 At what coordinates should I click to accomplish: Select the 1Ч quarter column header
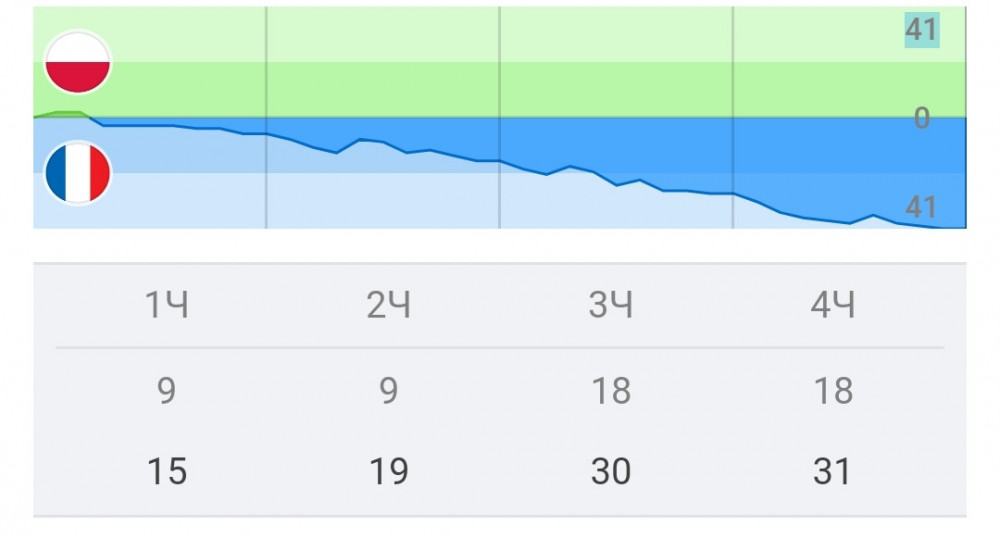pyautogui.click(x=167, y=306)
